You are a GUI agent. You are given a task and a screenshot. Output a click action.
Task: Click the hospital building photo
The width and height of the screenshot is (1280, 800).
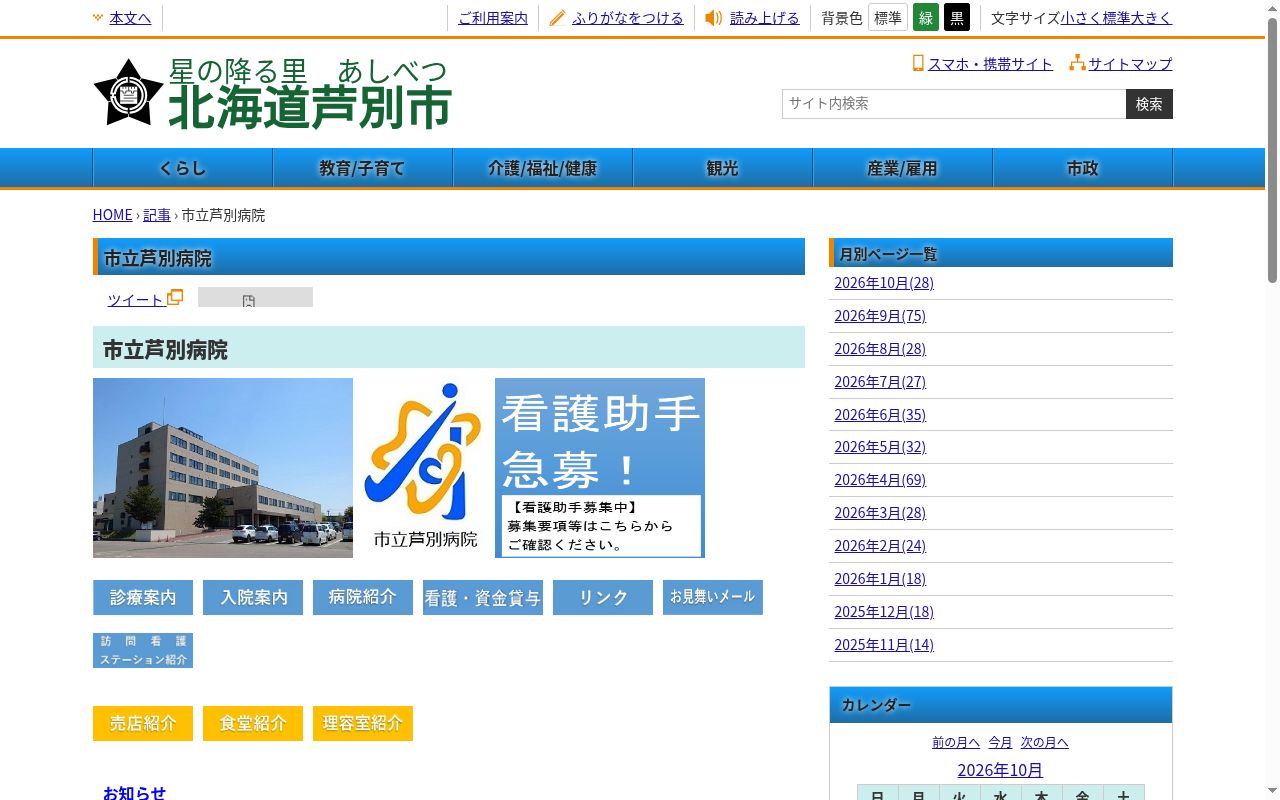coord(223,468)
